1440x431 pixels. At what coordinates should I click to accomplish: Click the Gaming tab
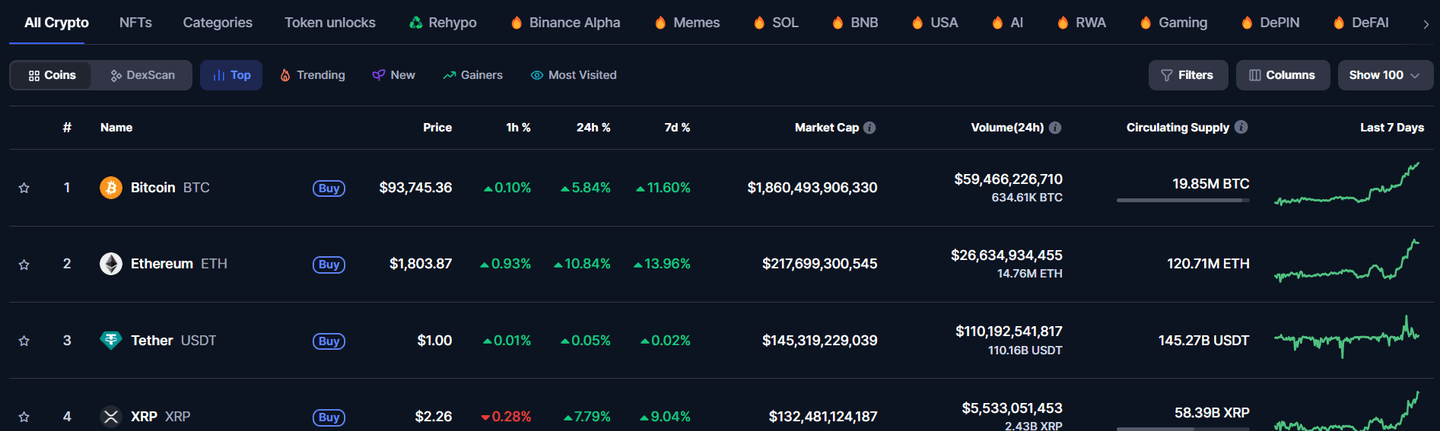click(1173, 22)
